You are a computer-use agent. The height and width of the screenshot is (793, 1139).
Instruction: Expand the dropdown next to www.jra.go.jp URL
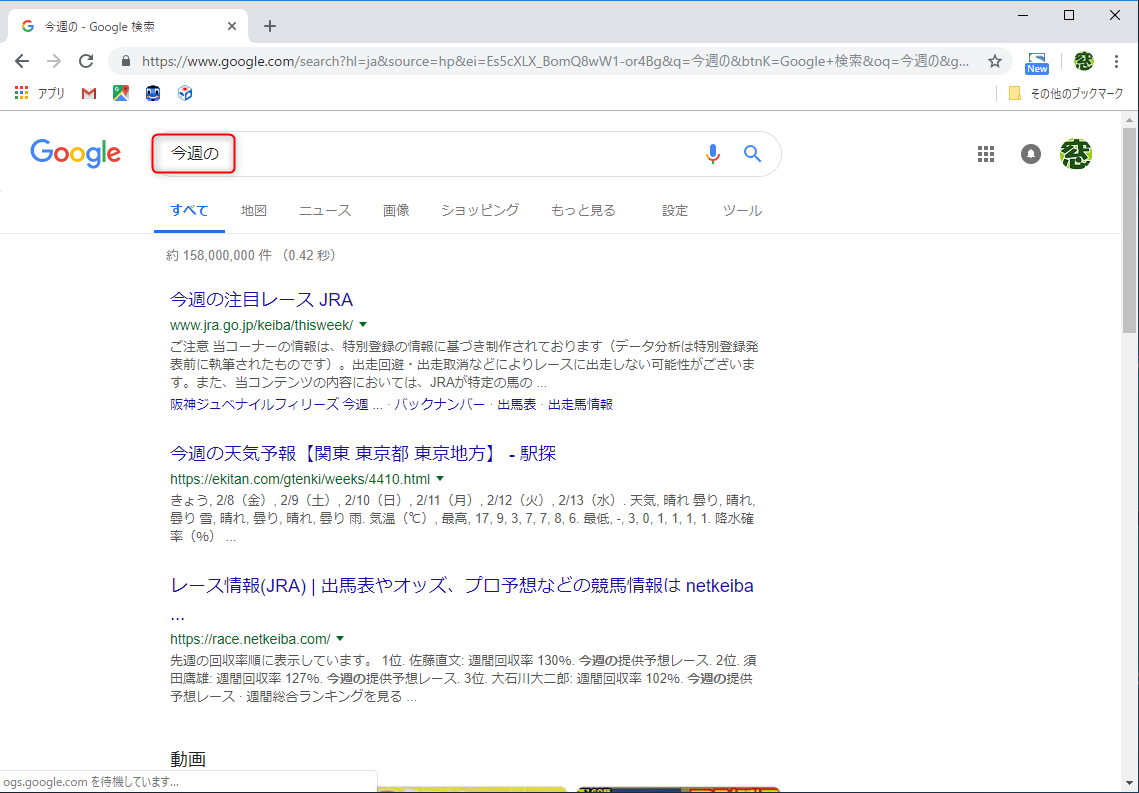click(363, 324)
